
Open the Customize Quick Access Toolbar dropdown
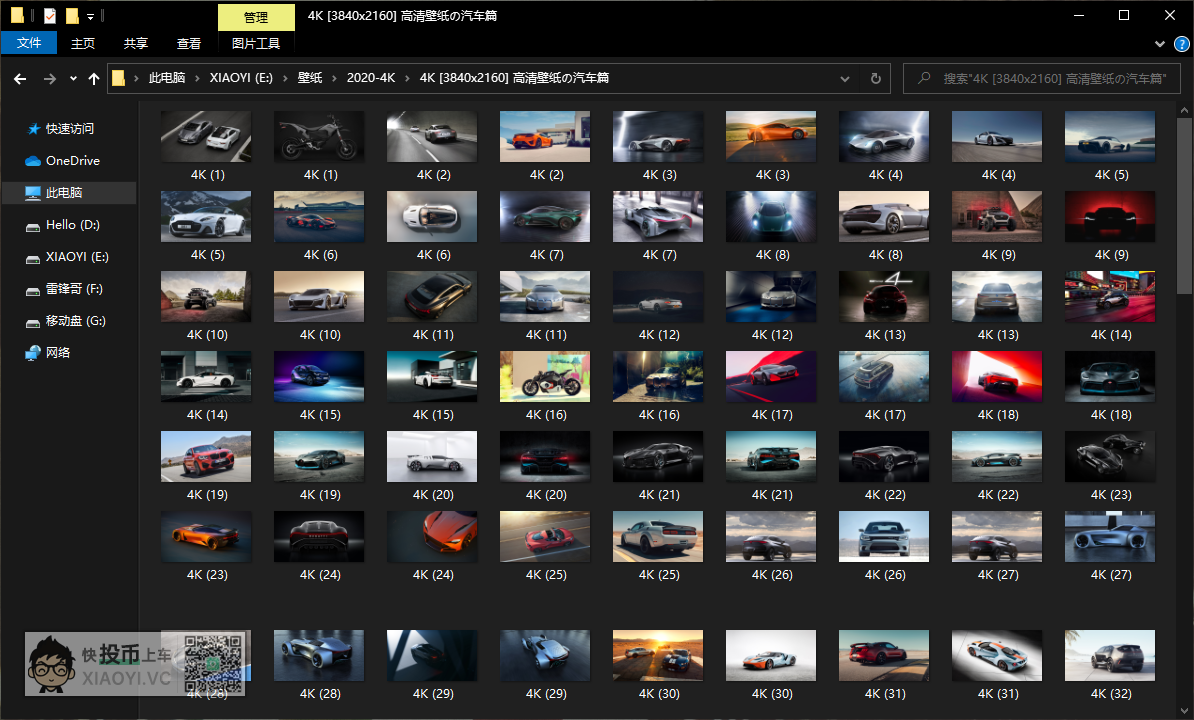click(91, 17)
